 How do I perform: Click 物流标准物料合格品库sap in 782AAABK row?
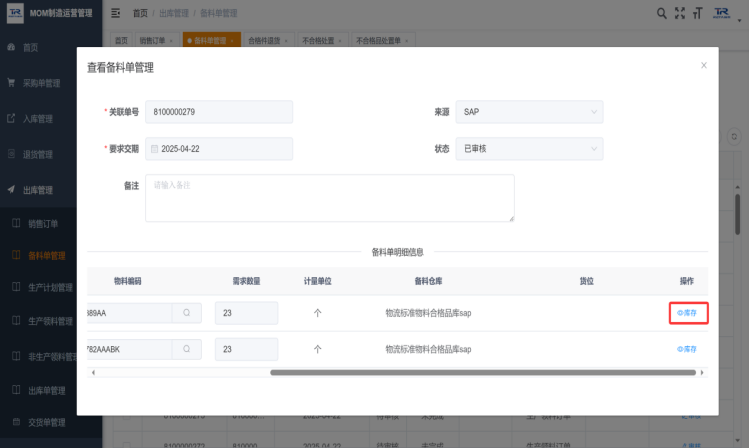pyautogui.click(x=428, y=349)
